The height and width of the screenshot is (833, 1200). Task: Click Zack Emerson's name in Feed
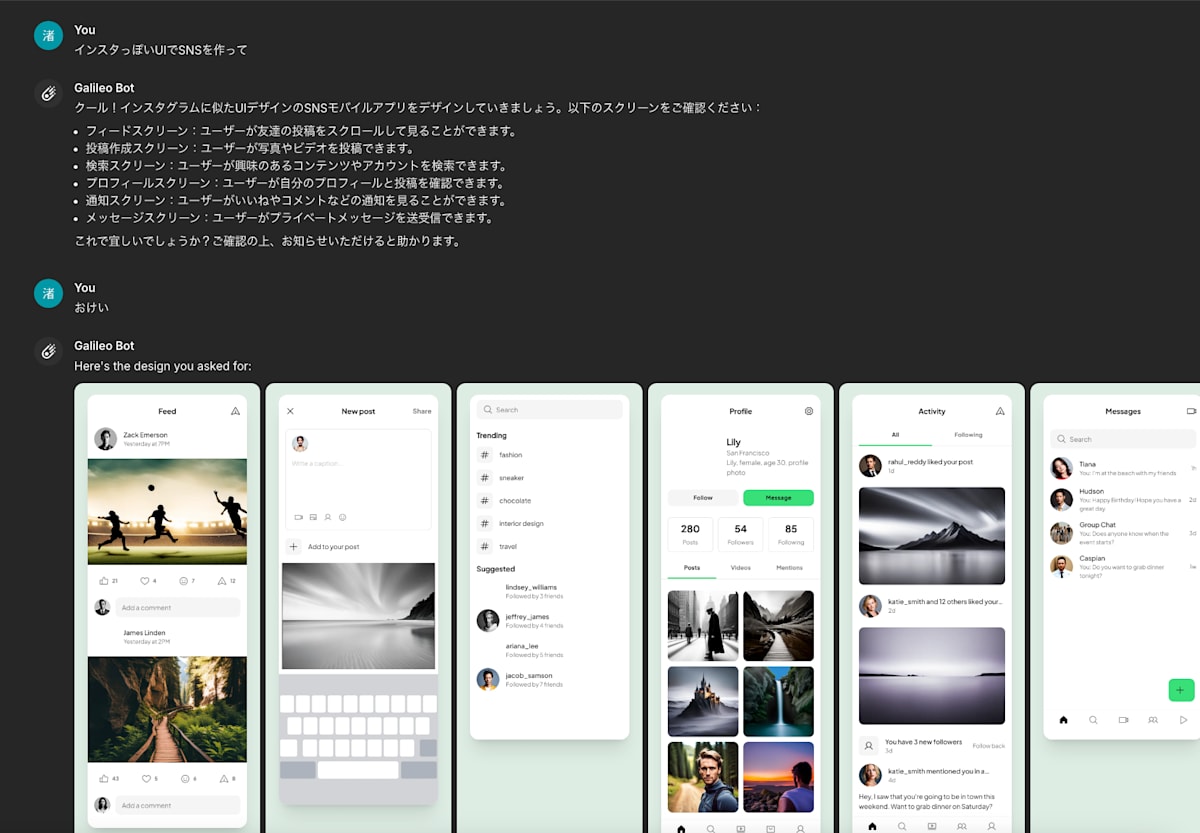coord(146,434)
